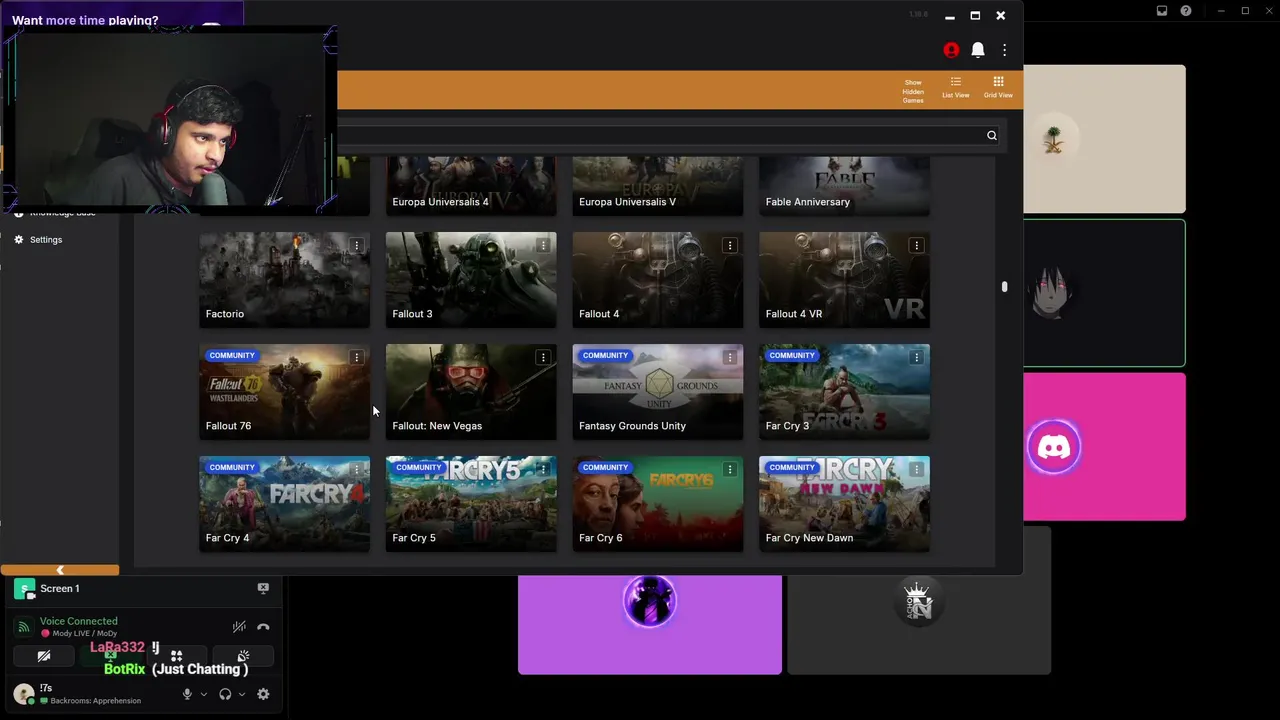
Task: Open the Fallout 3 game card
Action: point(471,280)
